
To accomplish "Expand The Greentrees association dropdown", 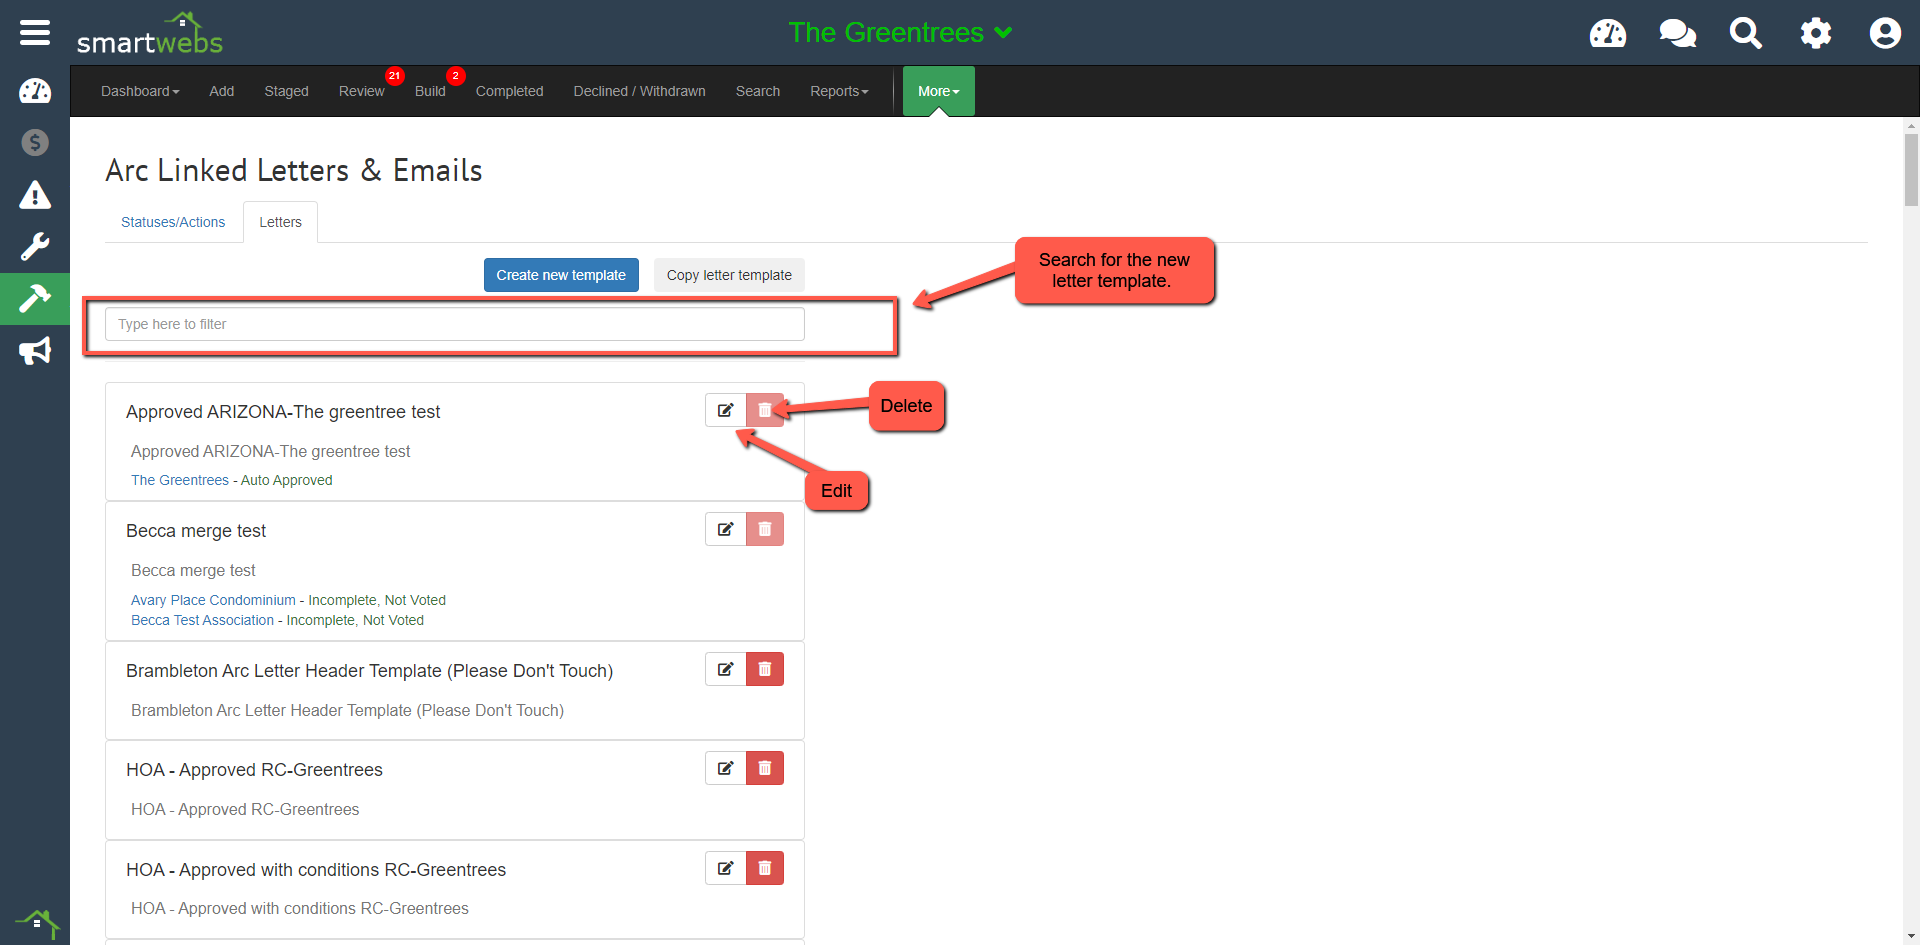I will [x=900, y=33].
